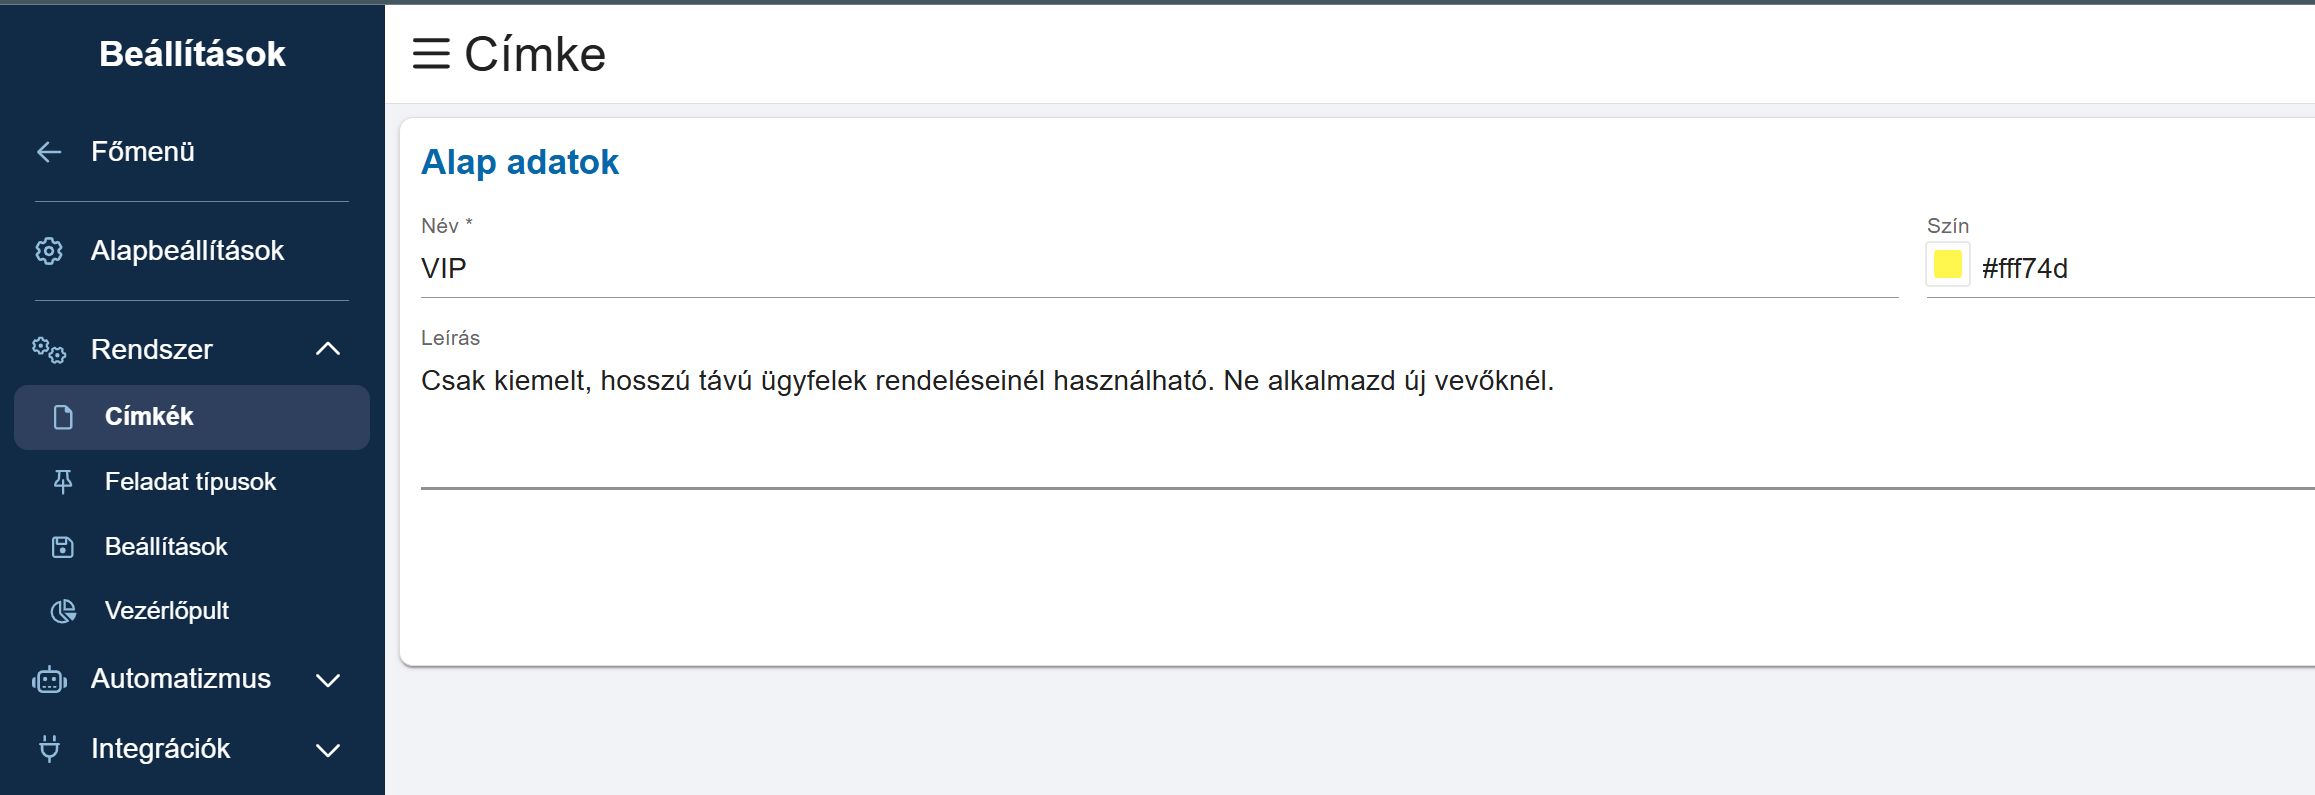Click the Alapbeállítások gear icon
The width and height of the screenshot is (2315, 795).
click(49, 251)
